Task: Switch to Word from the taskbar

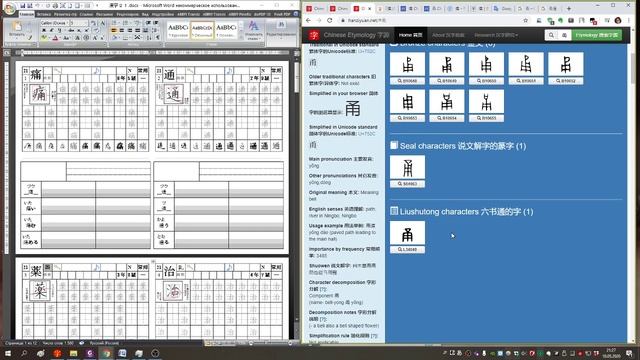Action: [122, 353]
